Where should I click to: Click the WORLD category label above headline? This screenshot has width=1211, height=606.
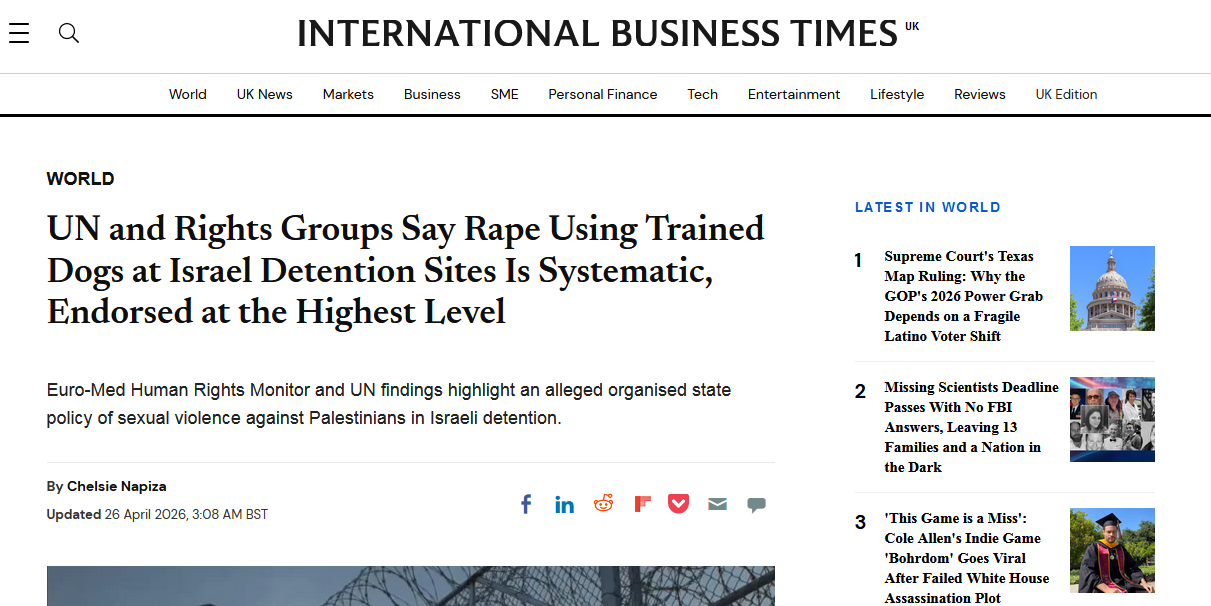(80, 179)
